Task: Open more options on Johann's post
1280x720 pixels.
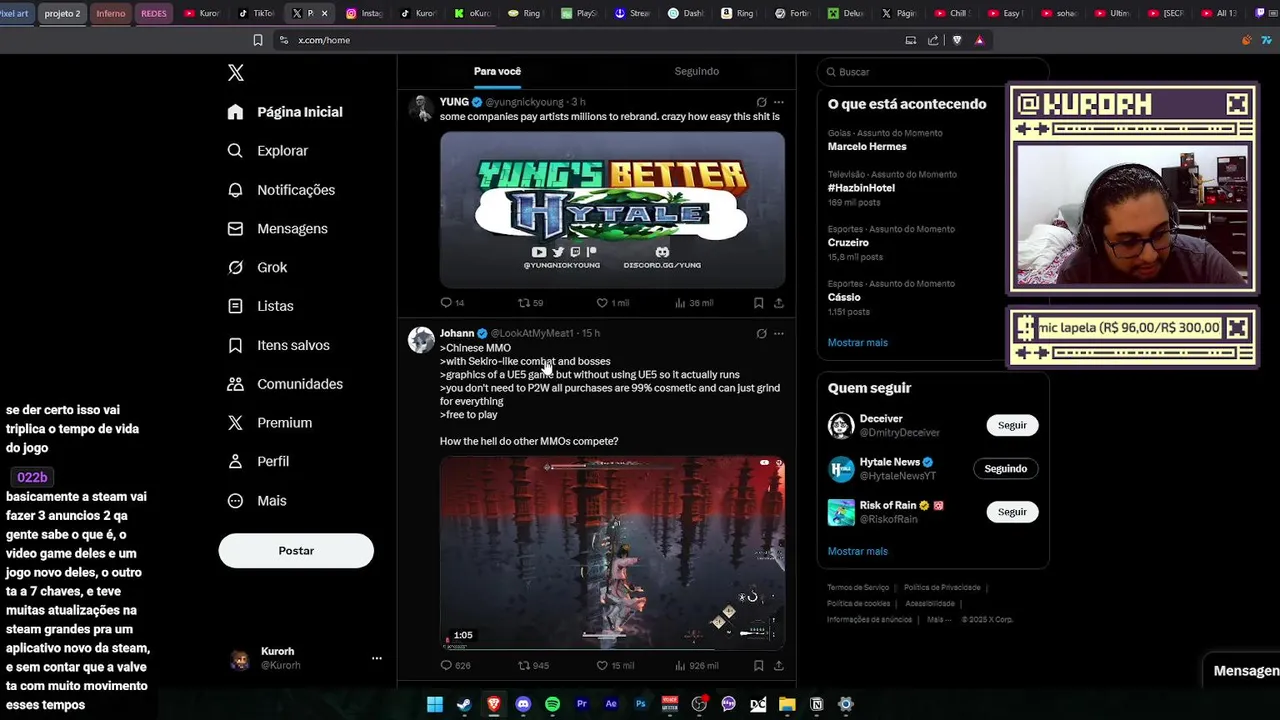Action: [x=779, y=333]
